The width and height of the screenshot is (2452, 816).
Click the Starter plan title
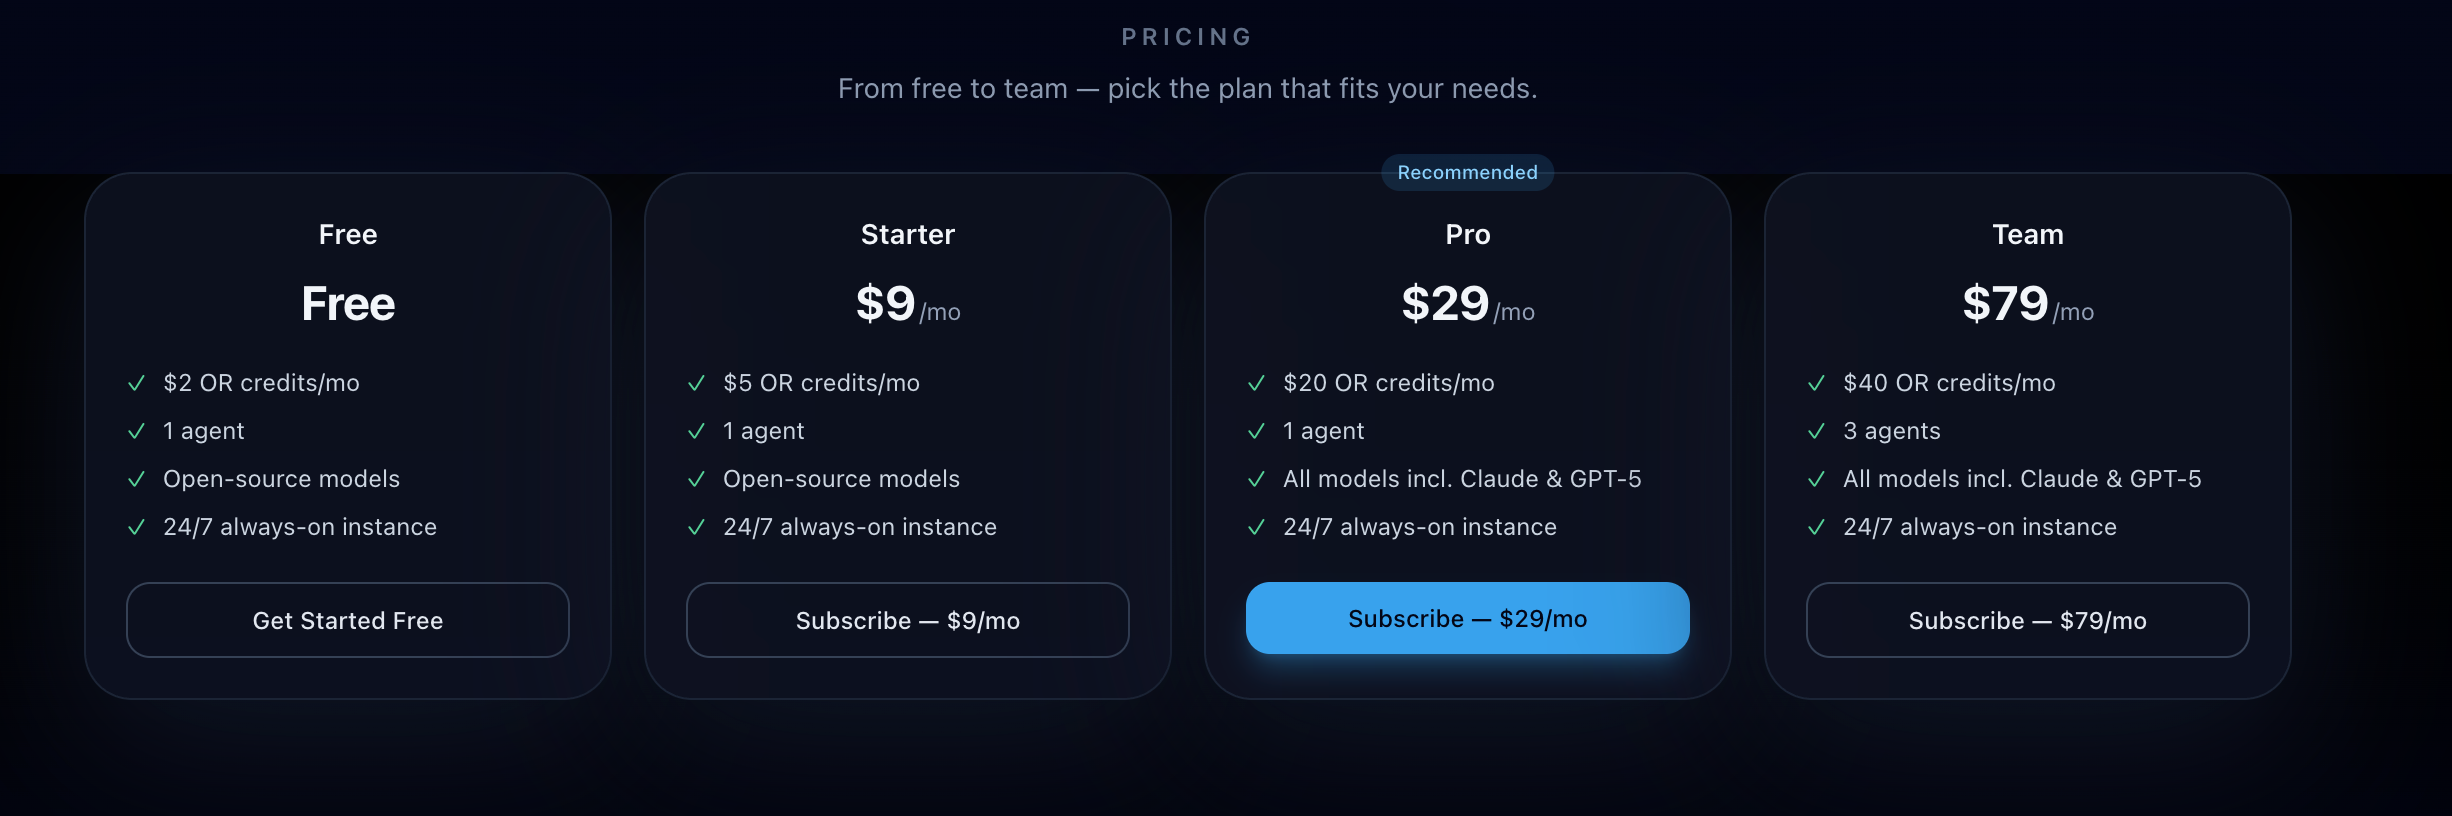pos(907,234)
